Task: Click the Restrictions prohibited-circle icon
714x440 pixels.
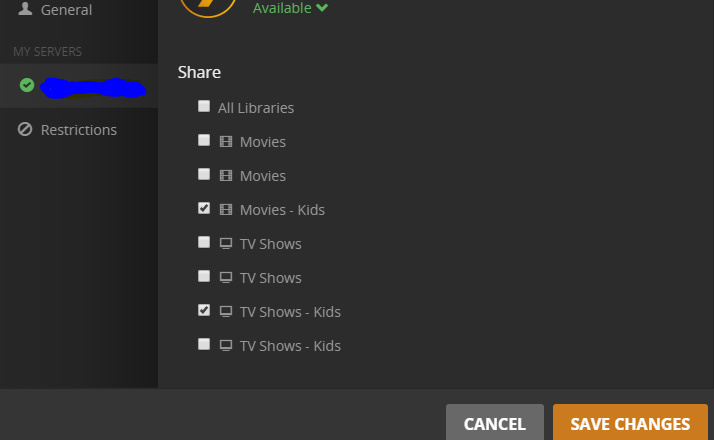Action: pos(25,129)
